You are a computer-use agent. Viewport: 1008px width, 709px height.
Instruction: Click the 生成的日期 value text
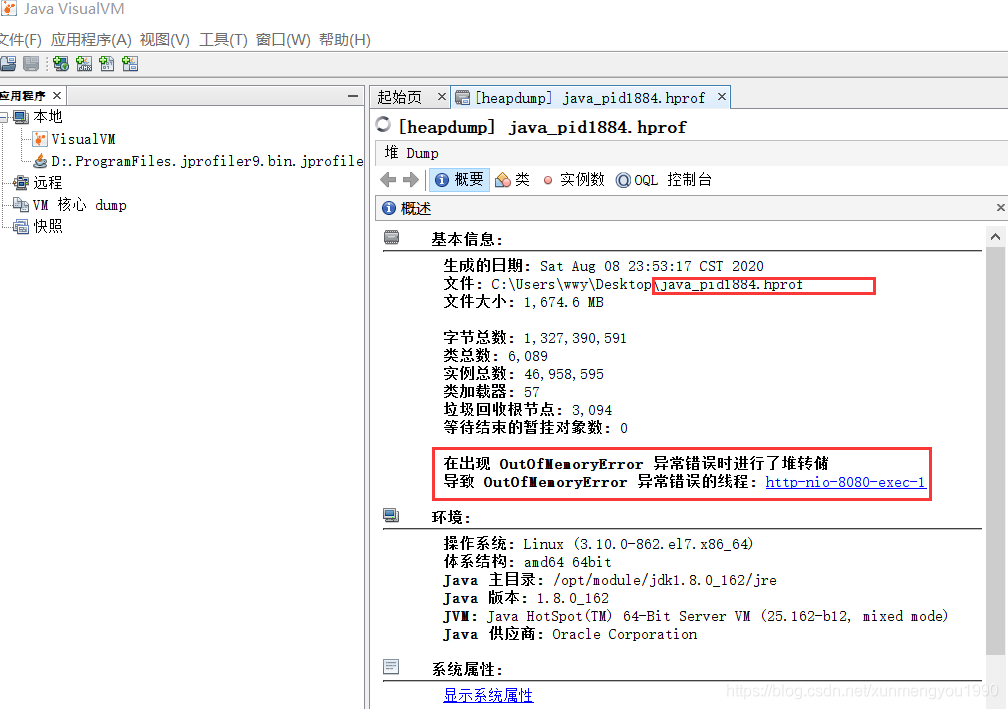pyautogui.click(x=652, y=266)
